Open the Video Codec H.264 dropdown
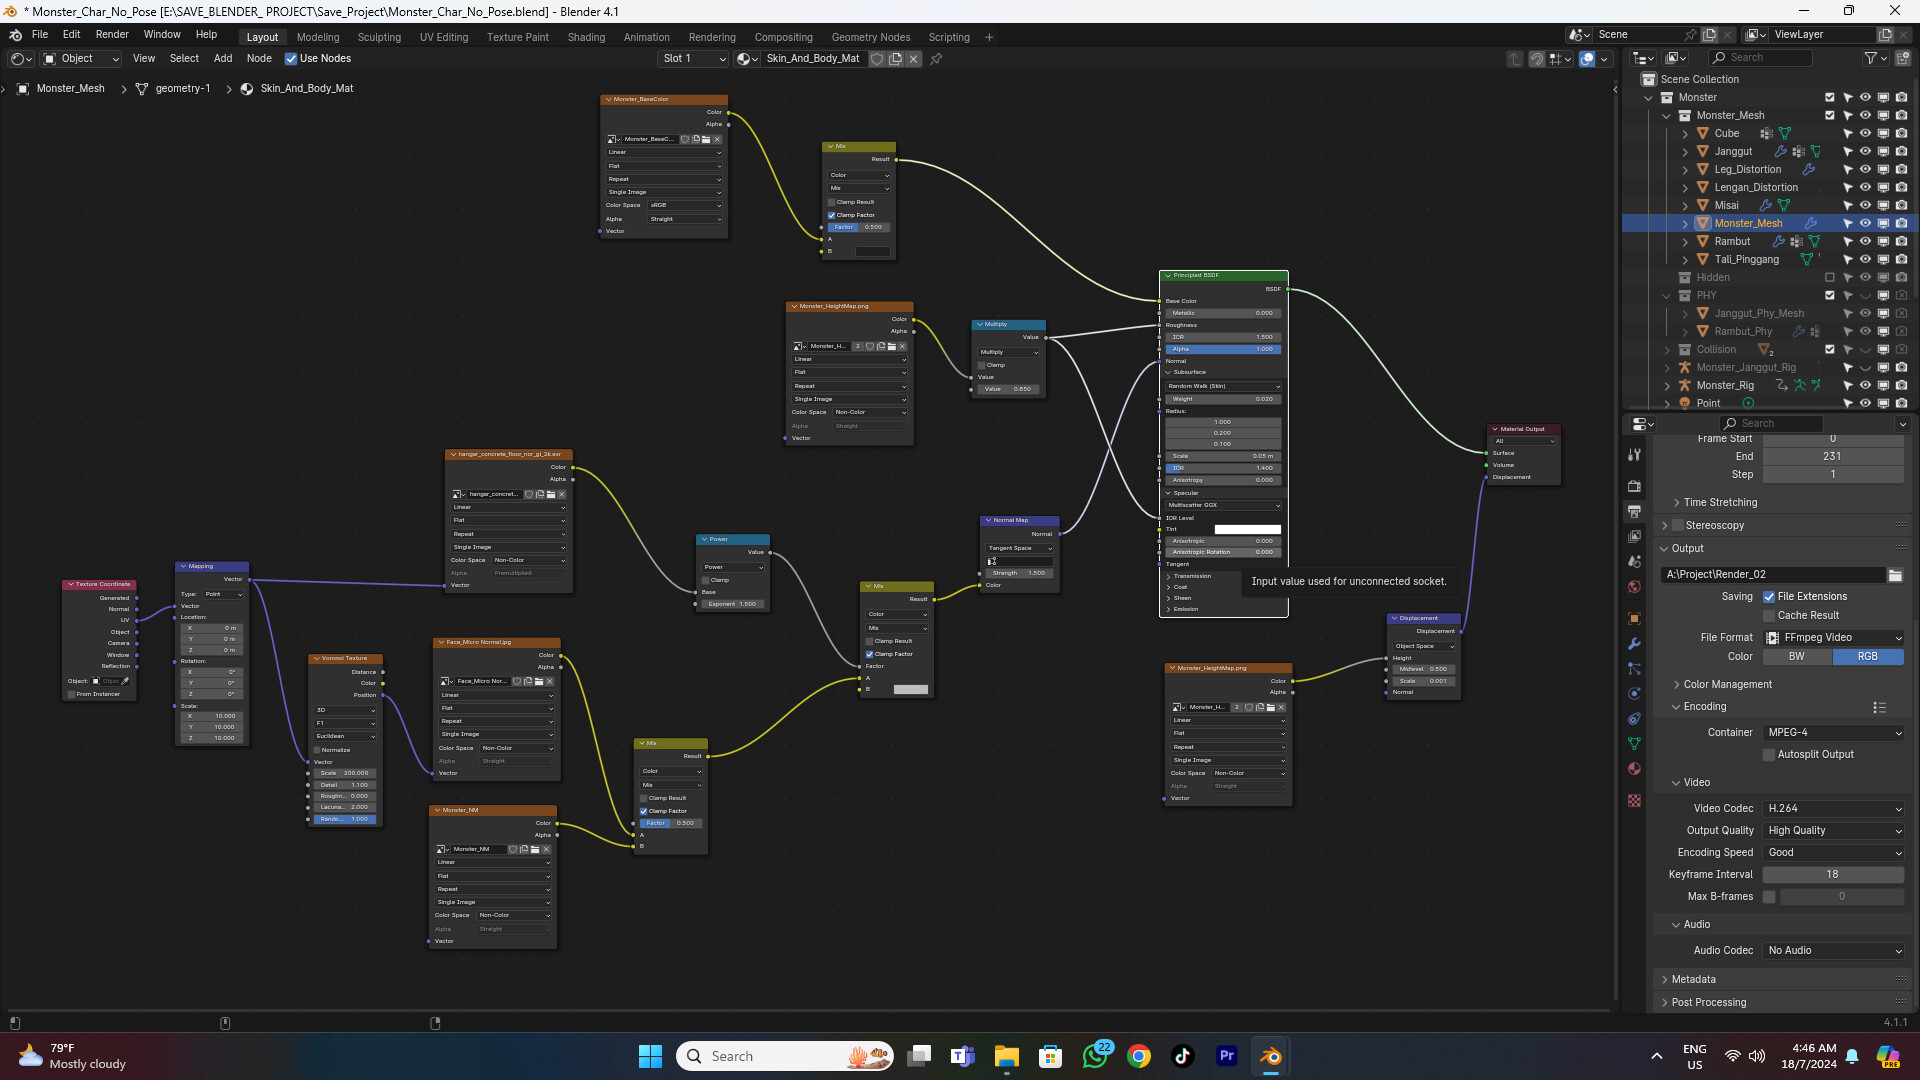This screenshot has height=1080, width=1920. coord(1833,809)
